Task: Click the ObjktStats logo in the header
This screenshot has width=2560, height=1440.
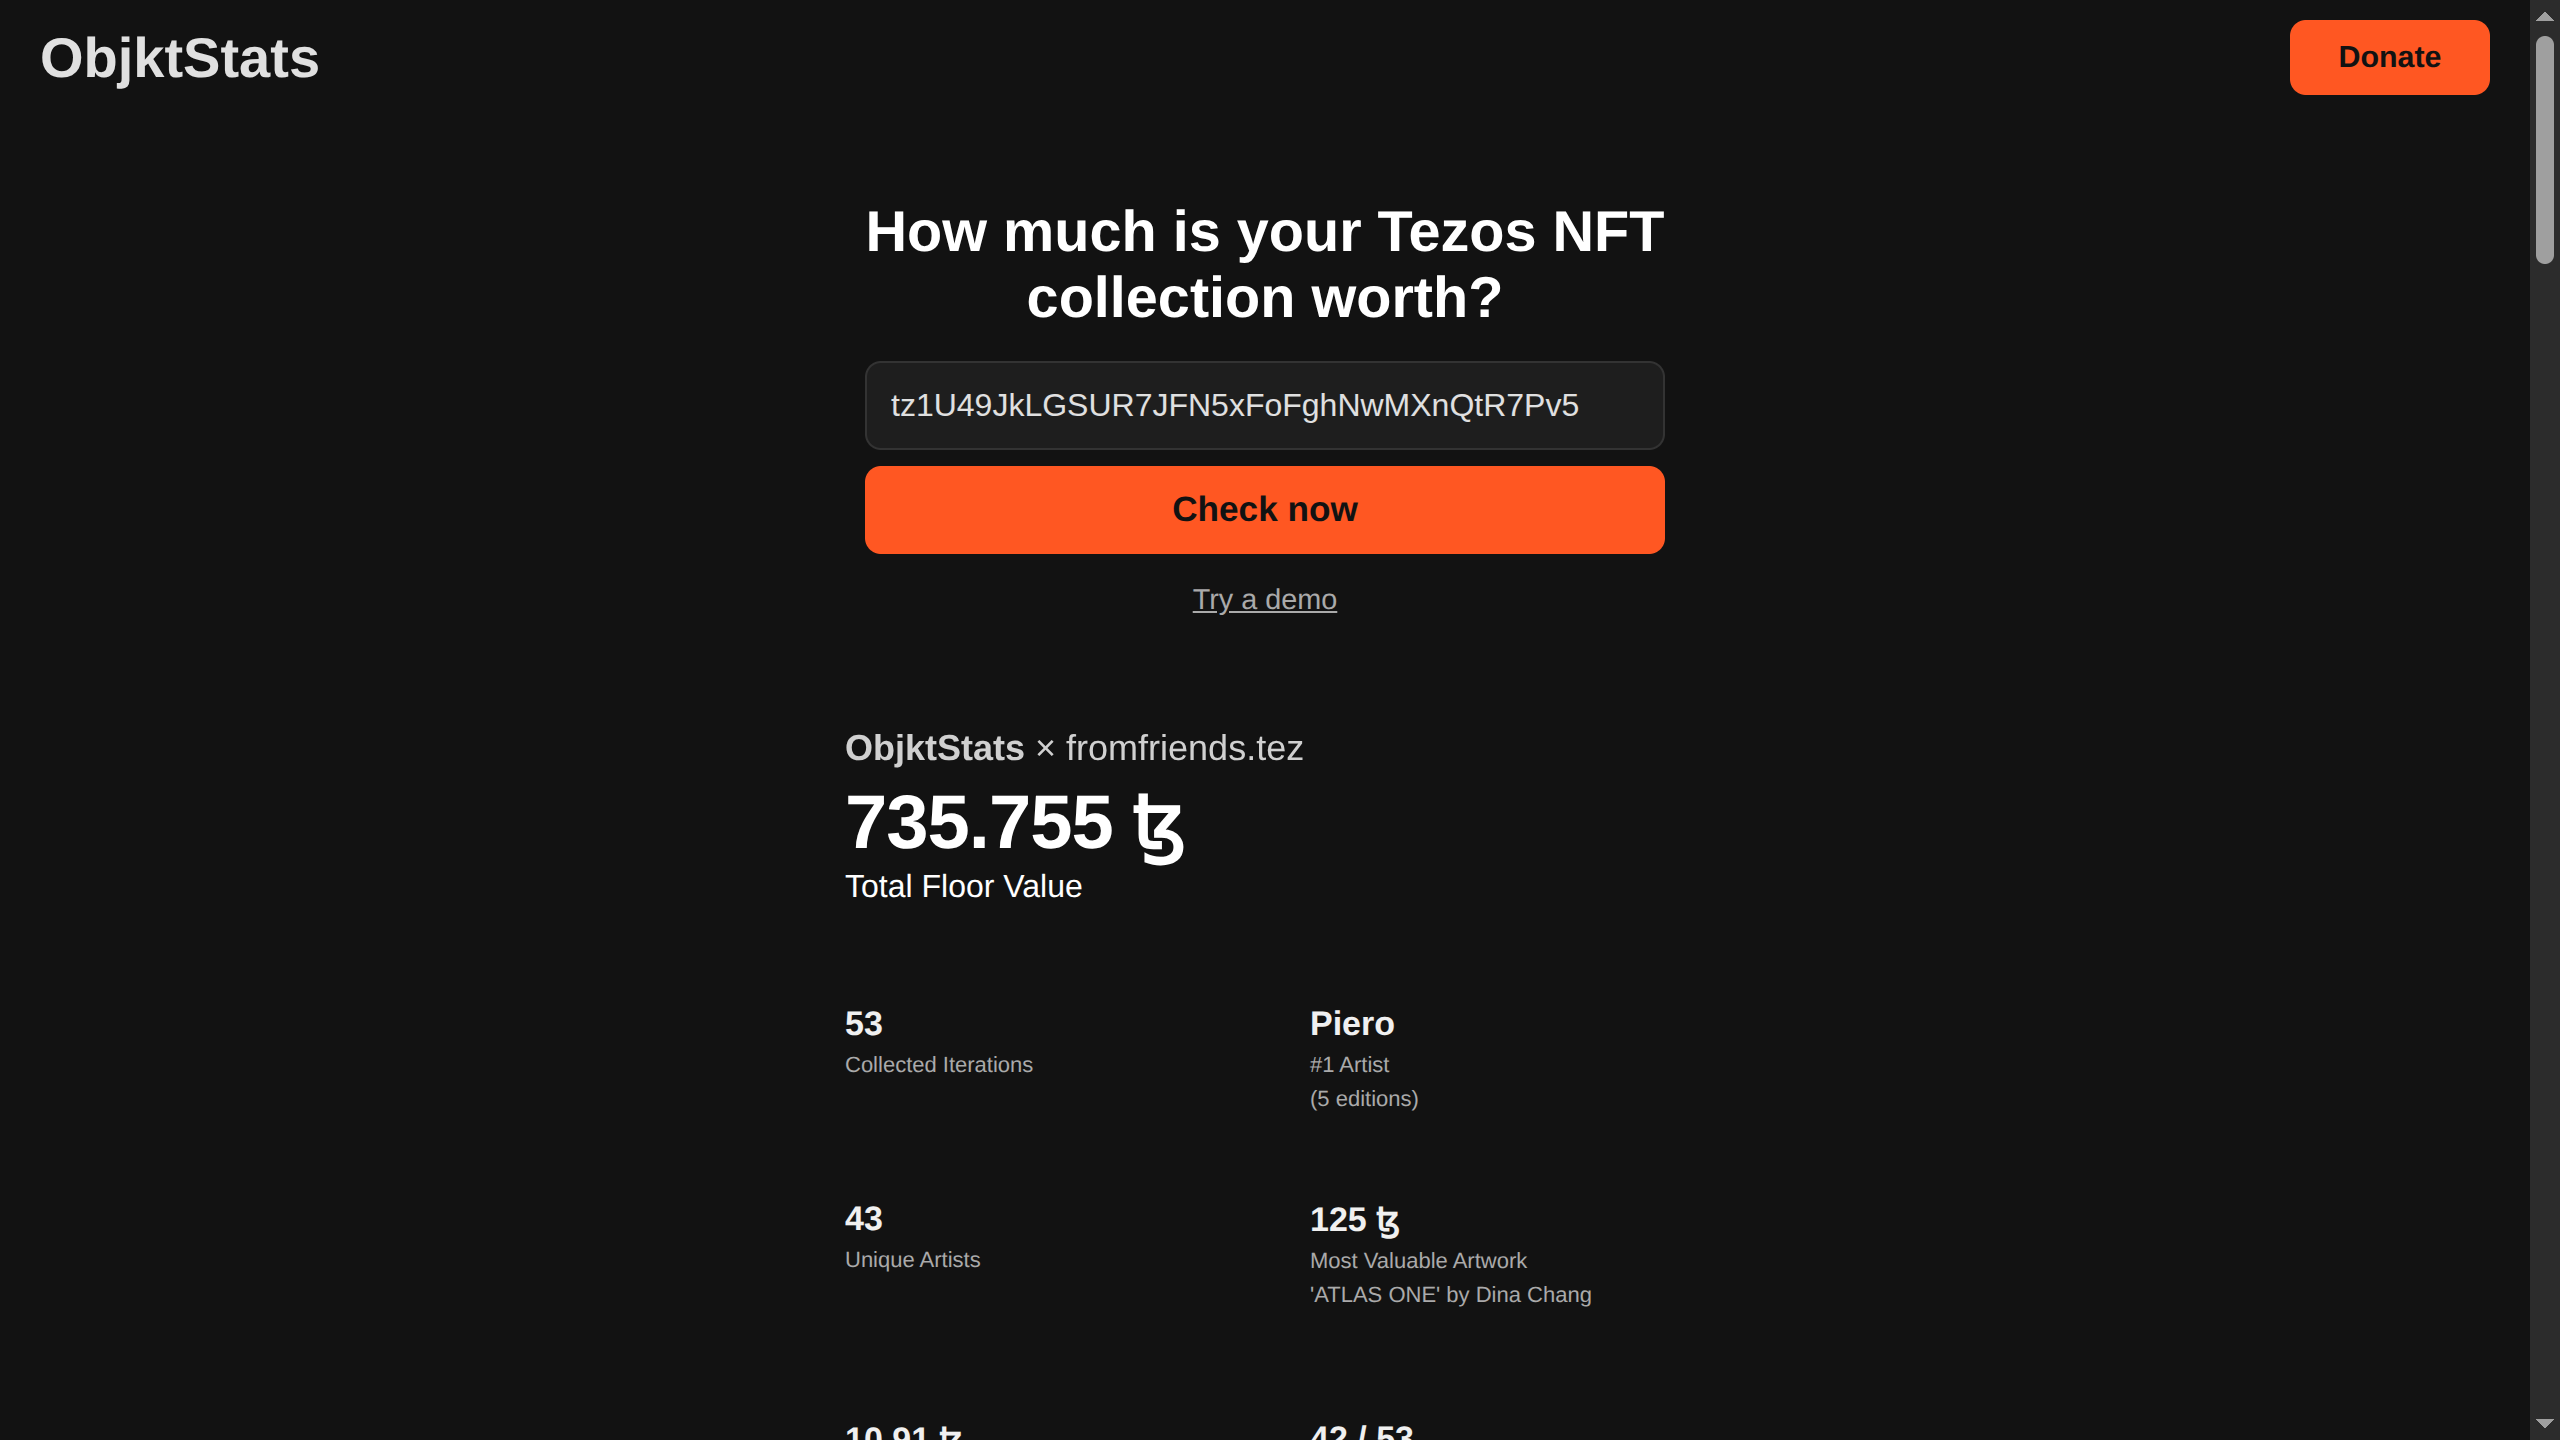Action: click(180, 58)
